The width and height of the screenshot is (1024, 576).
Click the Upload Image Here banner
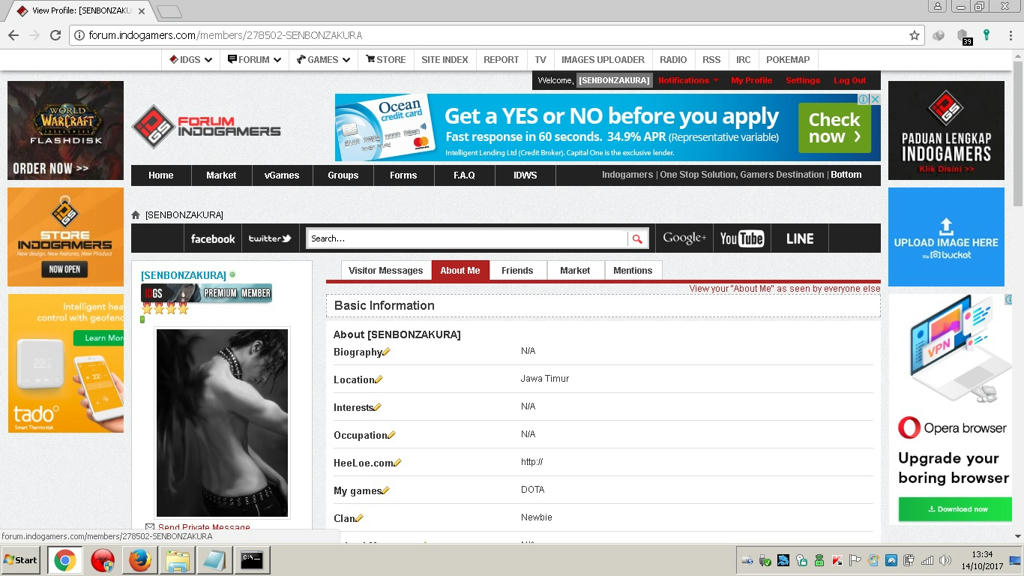946,237
